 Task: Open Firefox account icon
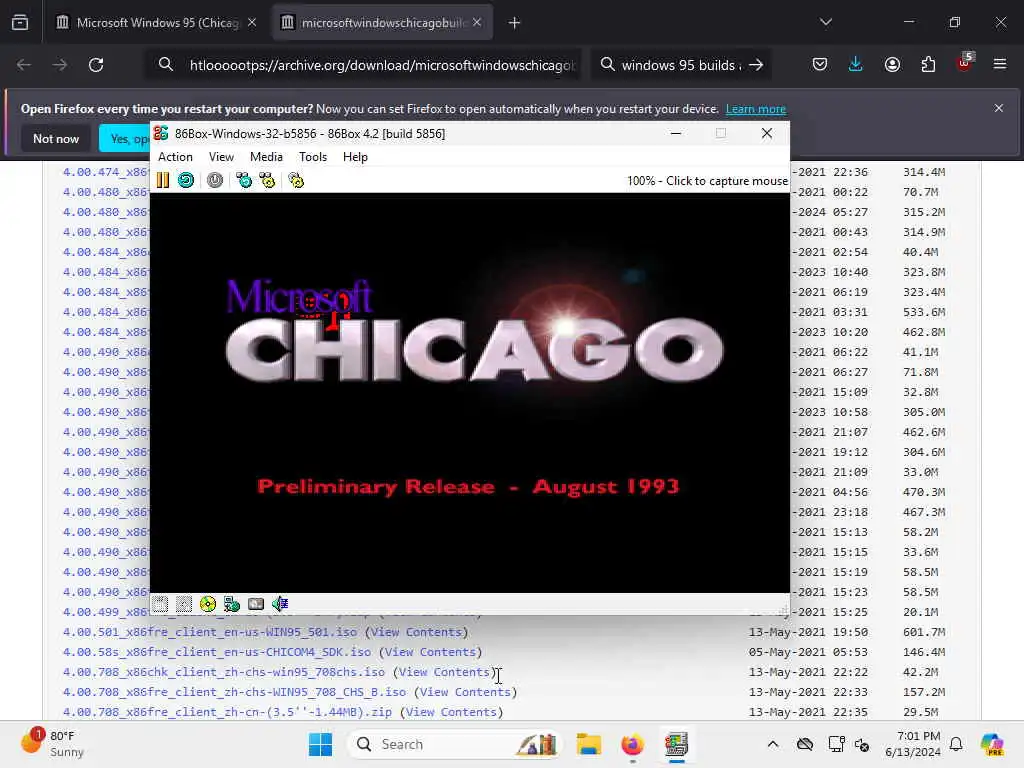click(x=892, y=65)
